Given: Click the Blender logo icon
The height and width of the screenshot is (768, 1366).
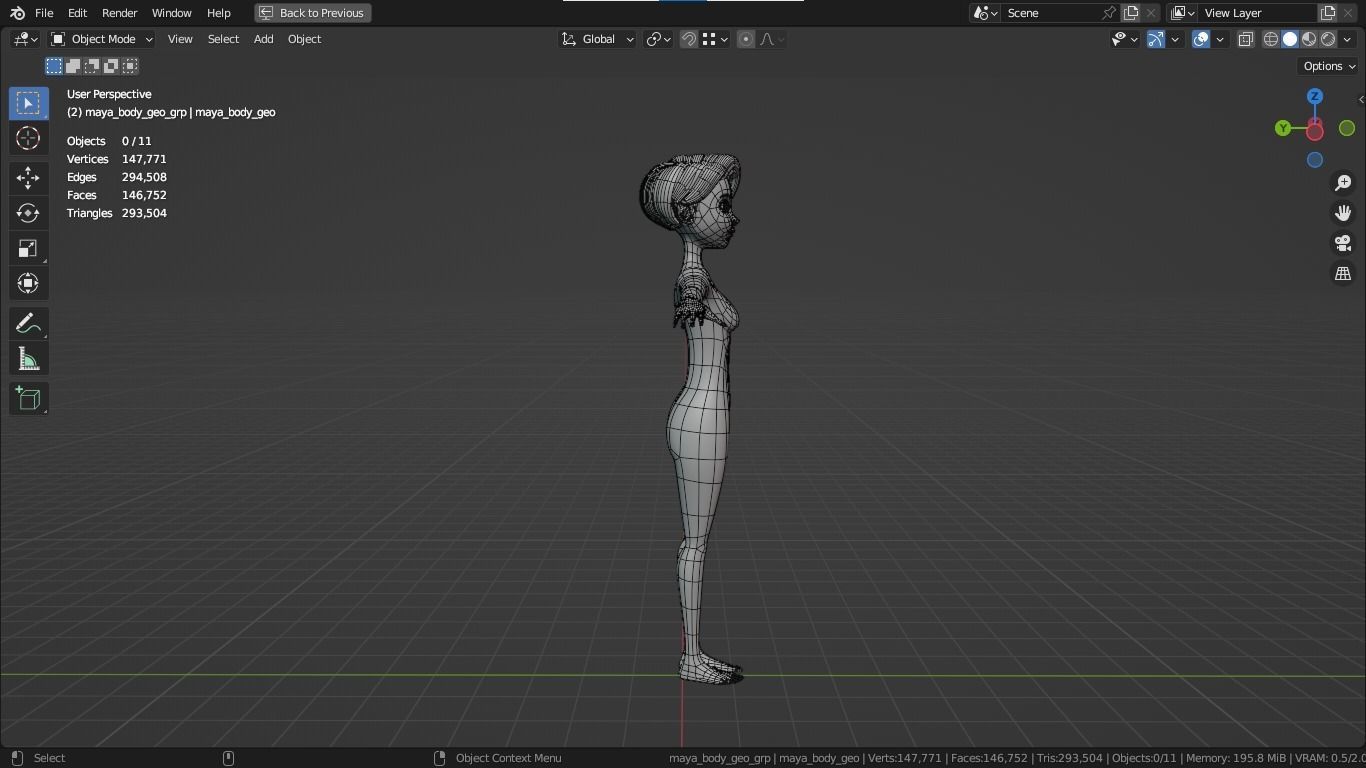Looking at the screenshot, I should coord(17,13).
